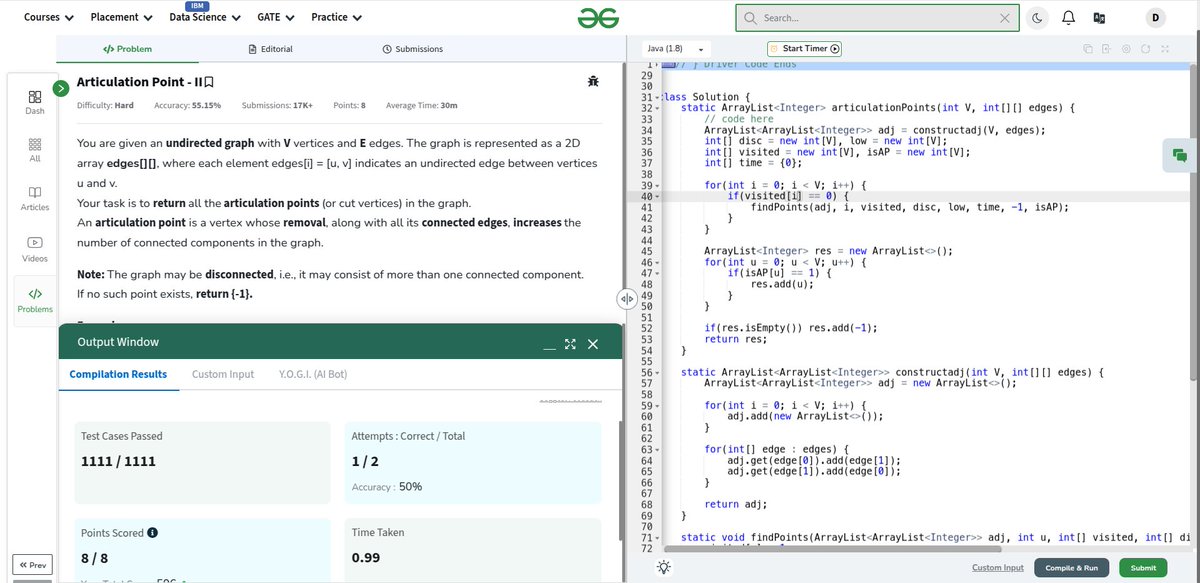Go to previous problem with Prev button
Image resolution: width=1200 pixels, height=583 pixels.
[x=33, y=565]
